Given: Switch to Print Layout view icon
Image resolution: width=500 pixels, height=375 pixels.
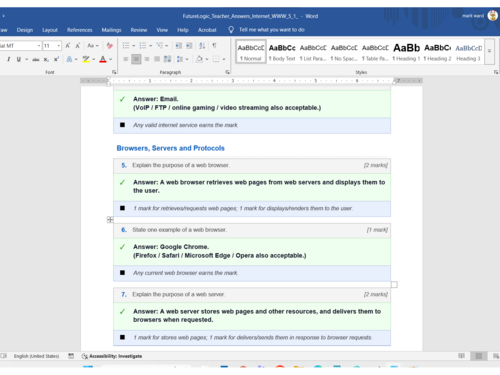Looking at the screenshot, I should pos(479,356).
